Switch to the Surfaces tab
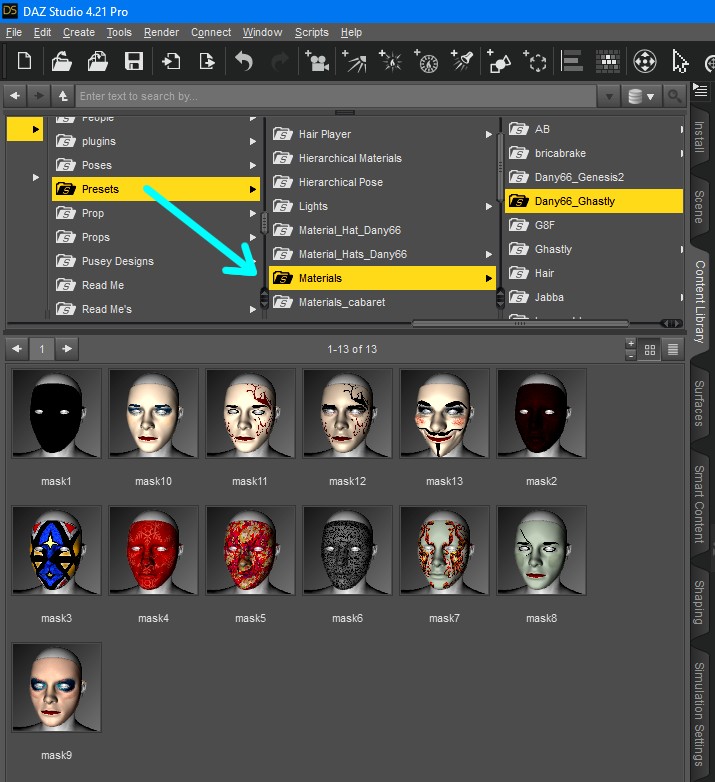This screenshot has width=715, height=782. 700,403
